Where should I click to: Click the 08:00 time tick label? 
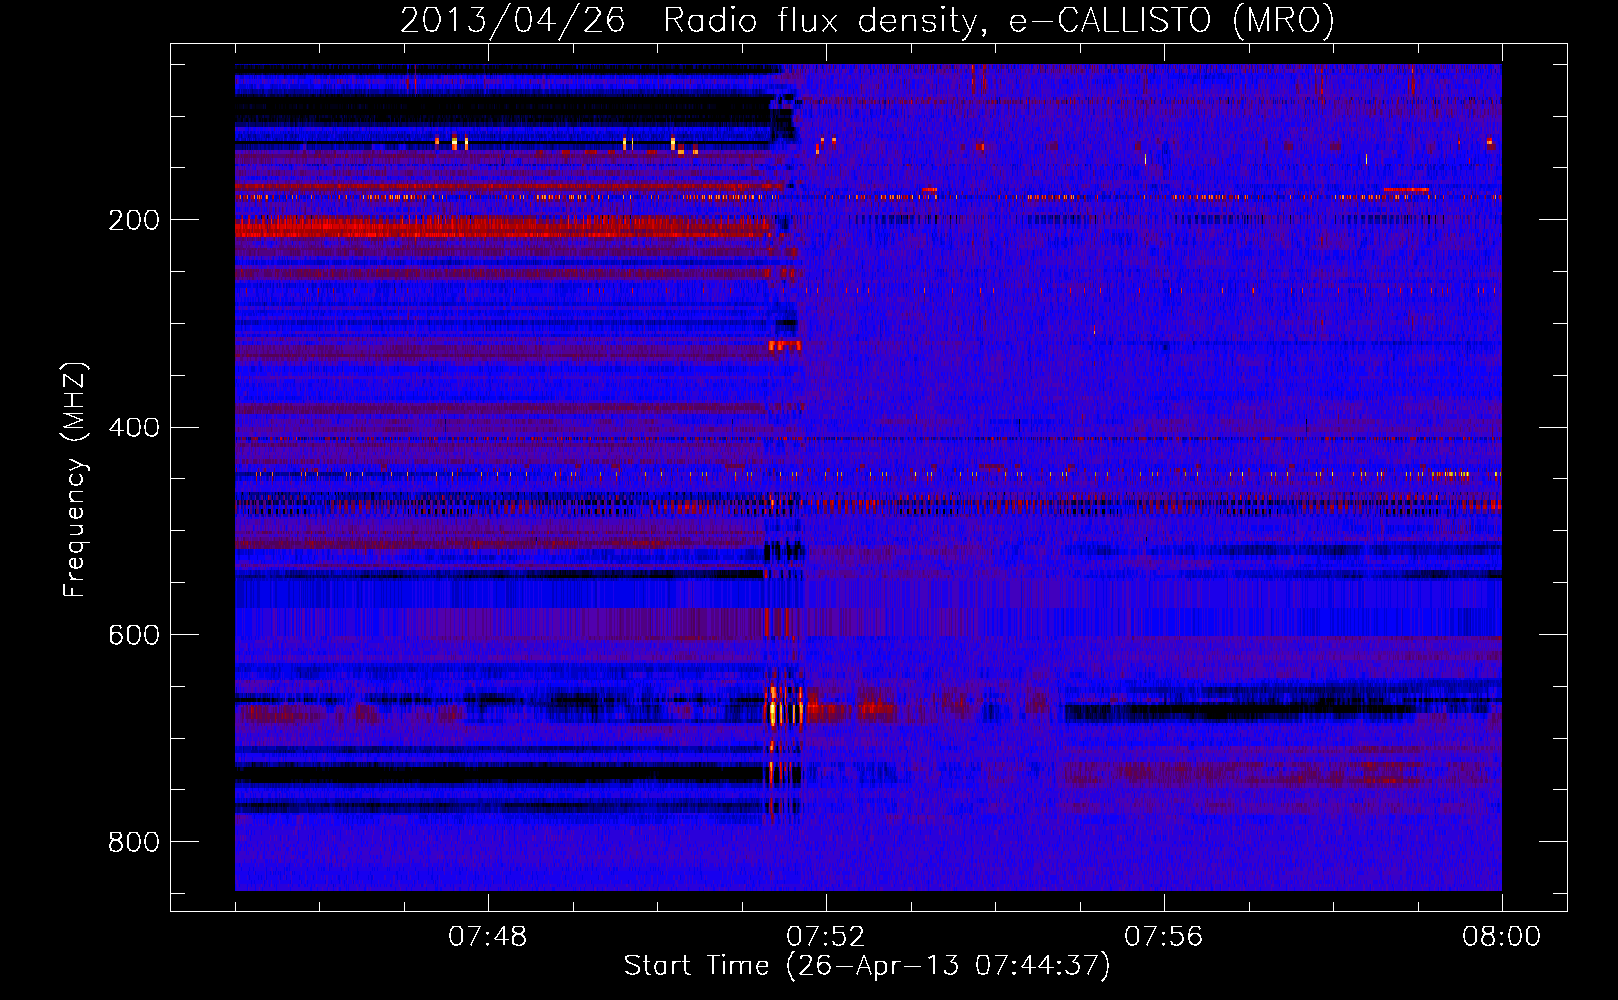[x=1501, y=937]
